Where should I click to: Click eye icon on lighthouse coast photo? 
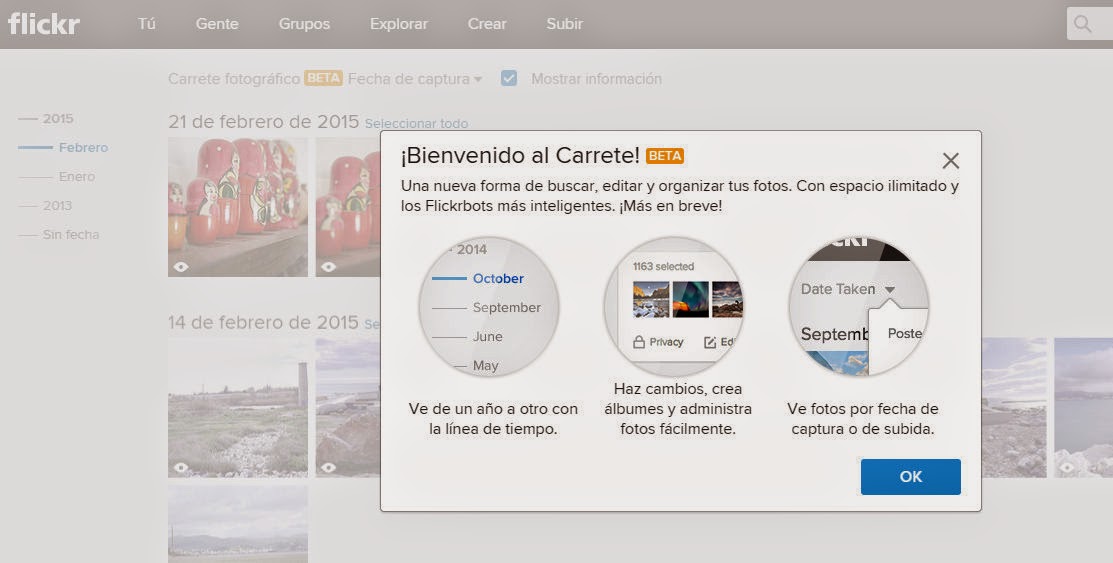click(181, 467)
